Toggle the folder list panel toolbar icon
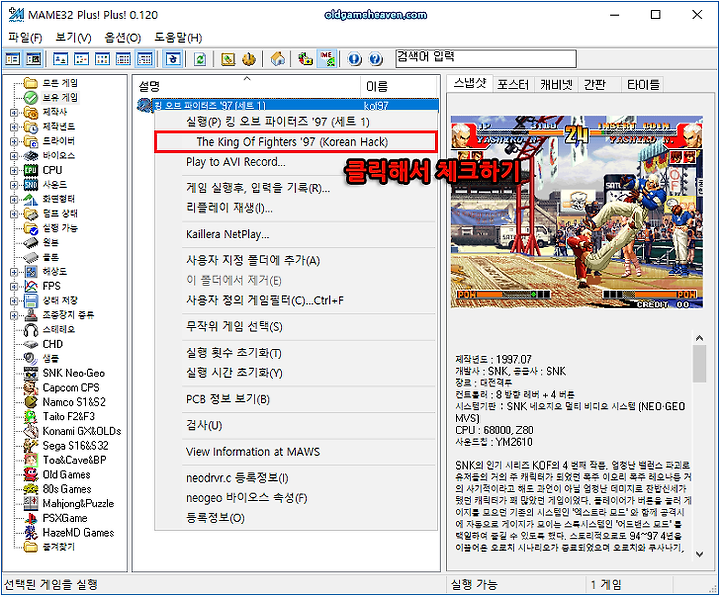This screenshot has height=597, width=720. click(12, 59)
